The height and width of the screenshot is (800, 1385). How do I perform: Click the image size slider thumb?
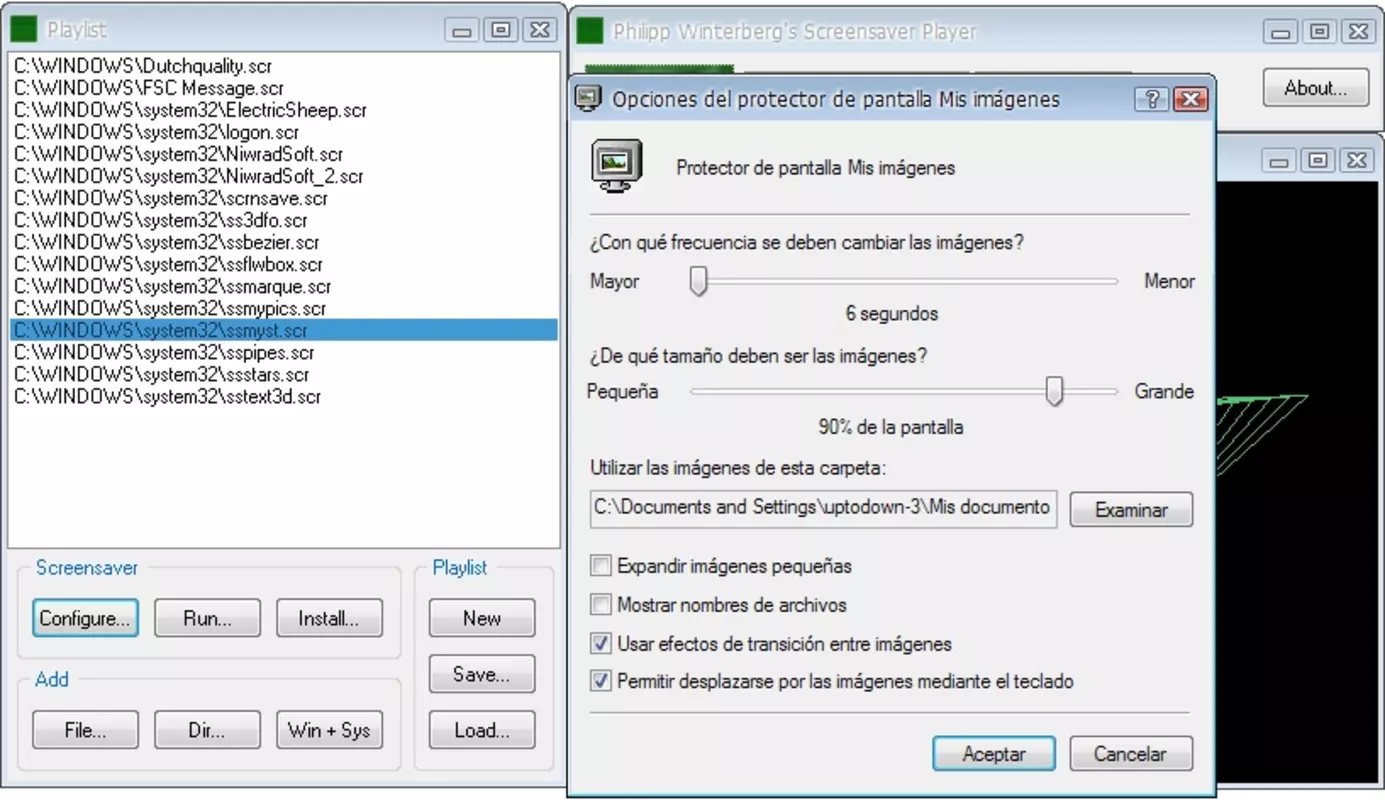(x=1054, y=391)
